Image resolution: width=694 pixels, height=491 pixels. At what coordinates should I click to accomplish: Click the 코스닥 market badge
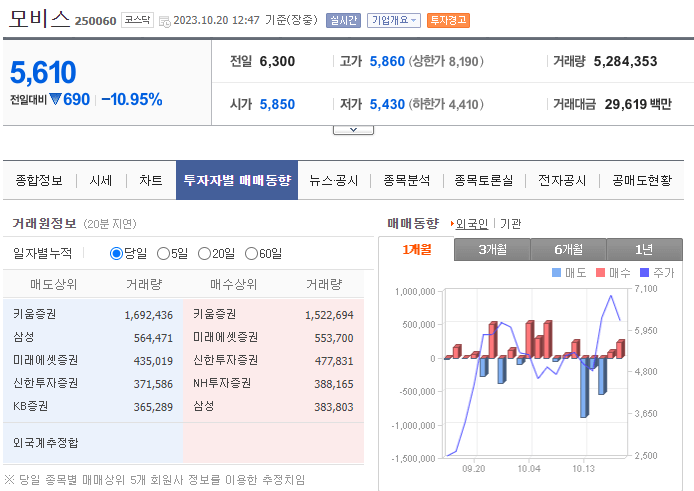point(137,20)
